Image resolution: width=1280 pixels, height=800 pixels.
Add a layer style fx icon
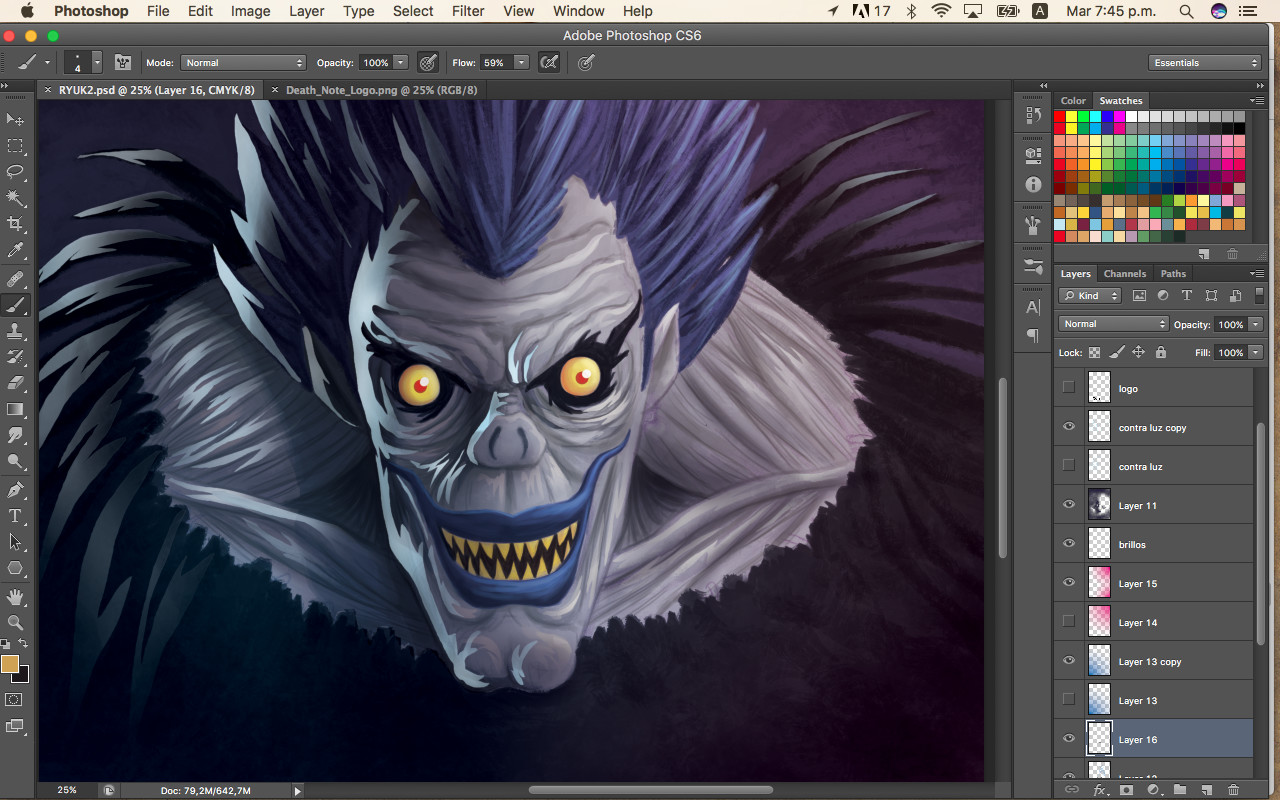click(1100, 790)
